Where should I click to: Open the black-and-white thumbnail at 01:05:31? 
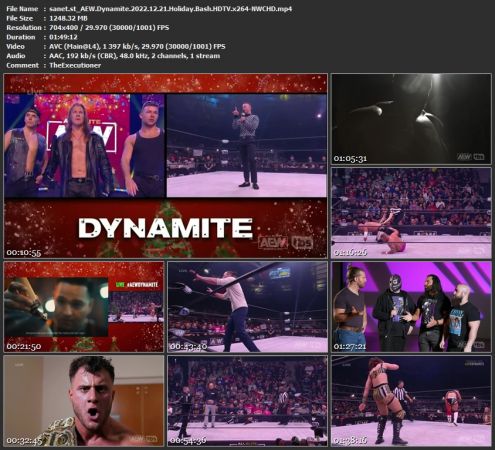[411, 119]
